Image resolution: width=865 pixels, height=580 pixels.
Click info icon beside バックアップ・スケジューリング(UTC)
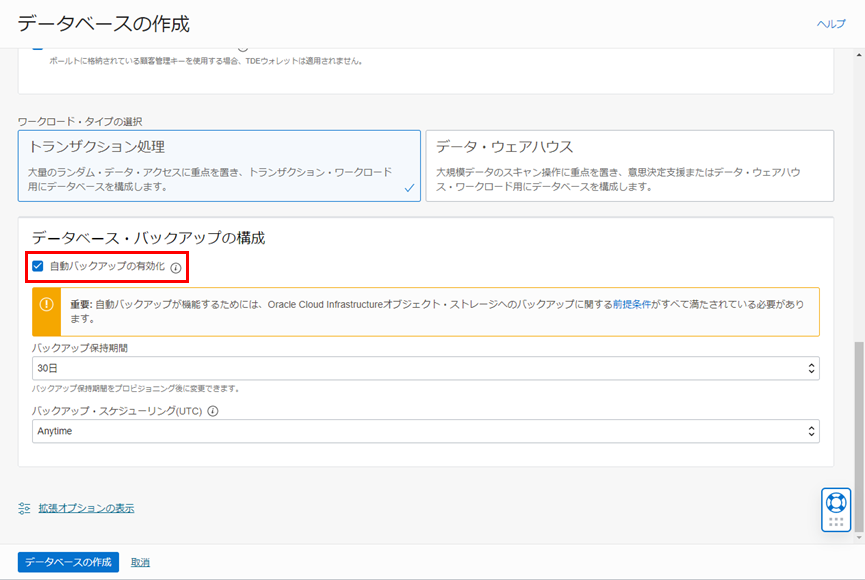(x=213, y=411)
